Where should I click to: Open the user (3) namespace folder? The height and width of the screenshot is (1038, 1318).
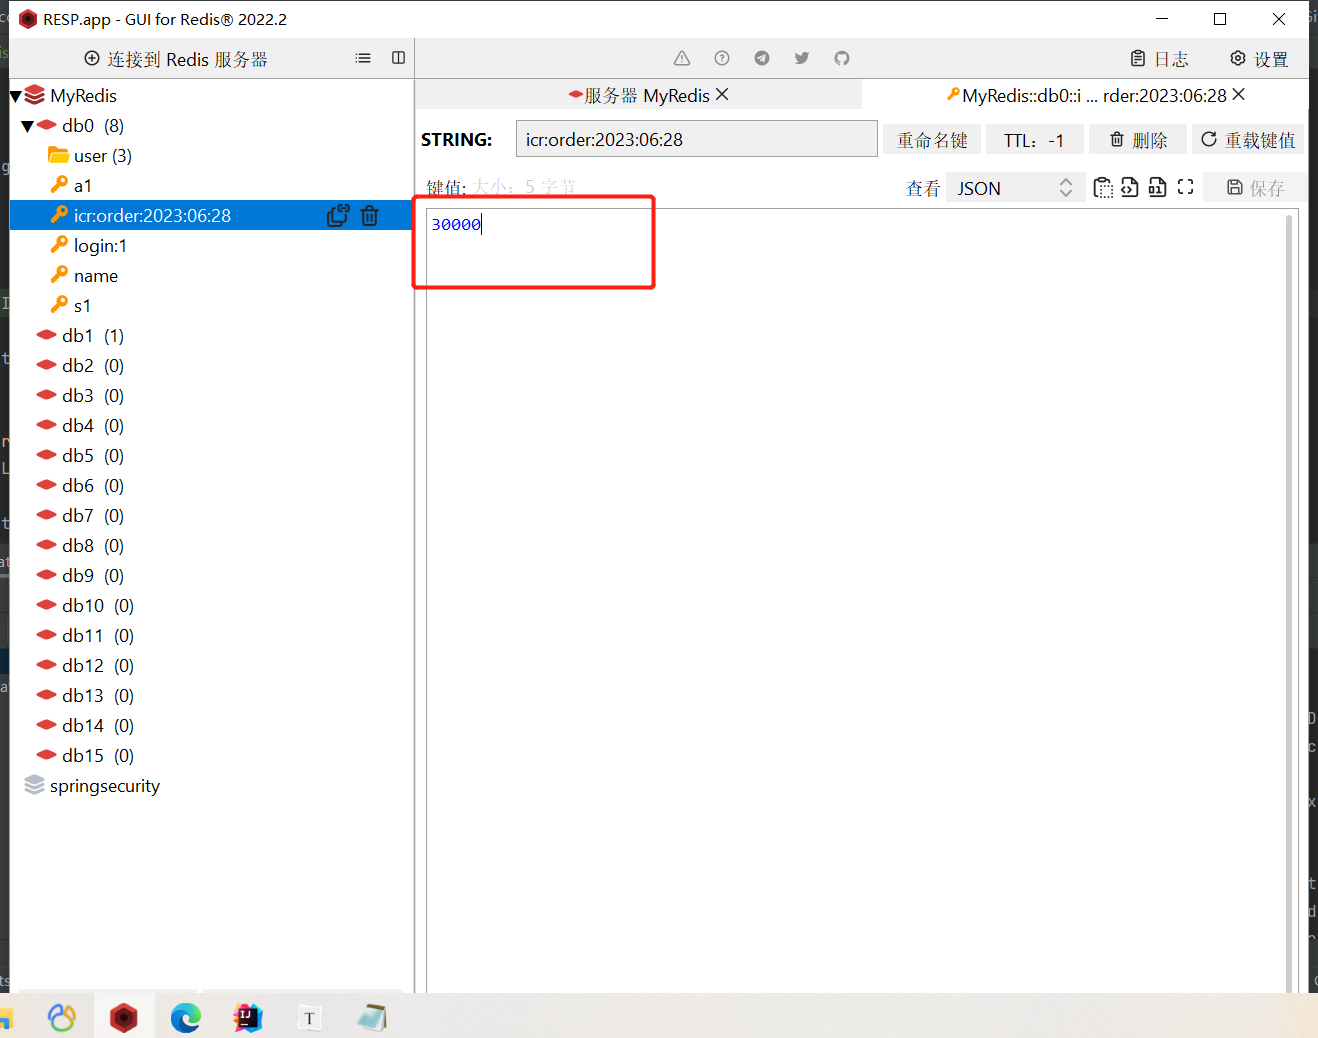(90, 156)
